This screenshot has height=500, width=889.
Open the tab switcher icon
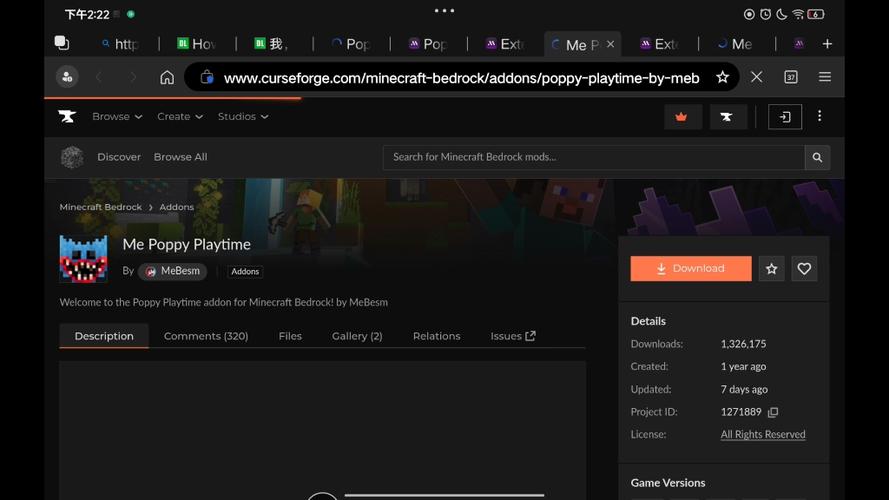pos(62,43)
